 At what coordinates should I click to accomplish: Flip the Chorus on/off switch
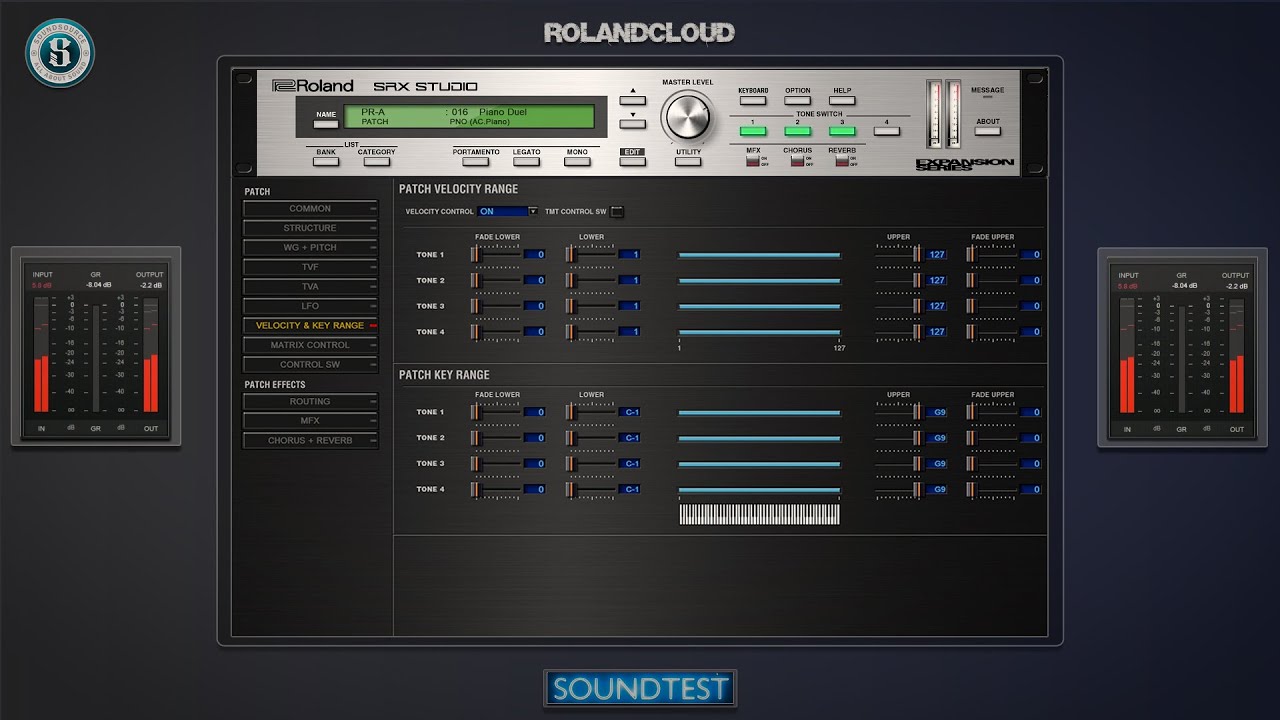coord(797,161)
